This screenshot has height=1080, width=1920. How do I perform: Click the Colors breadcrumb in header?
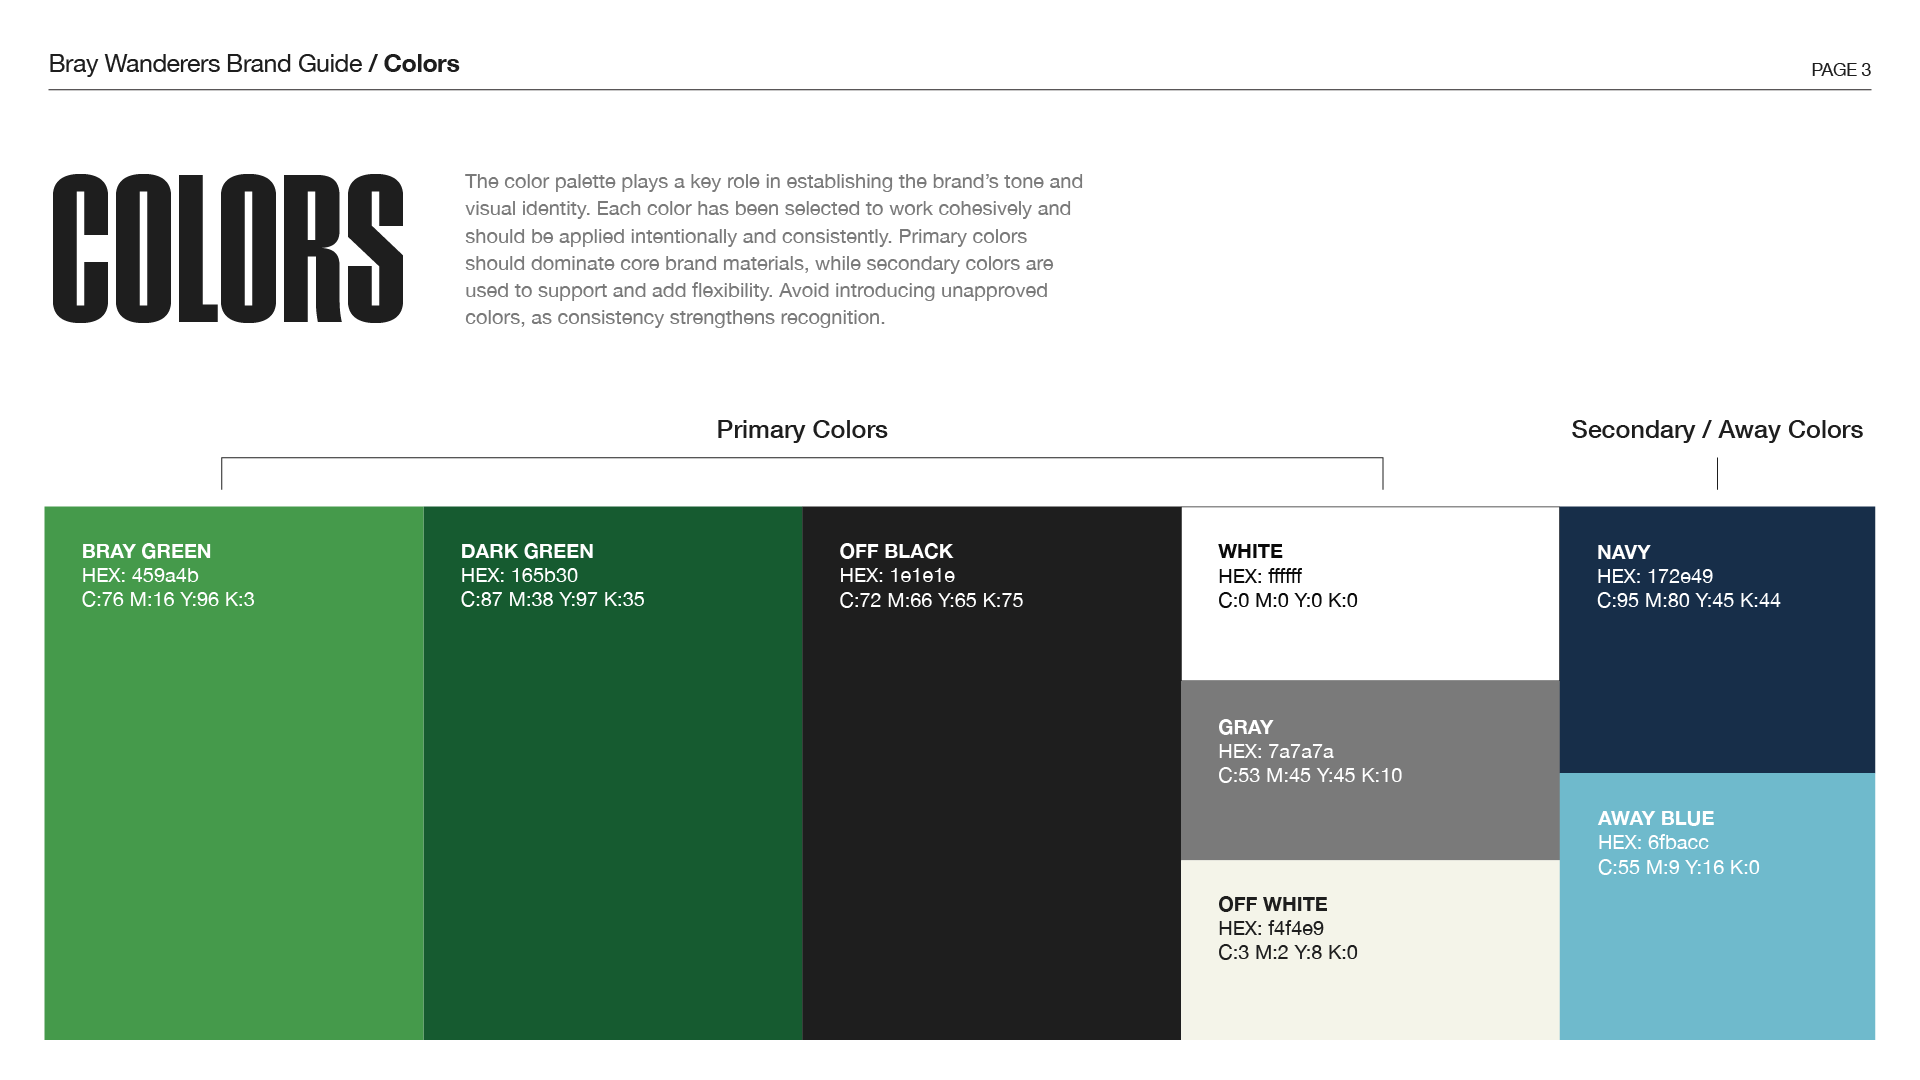[x=422, y=64]
